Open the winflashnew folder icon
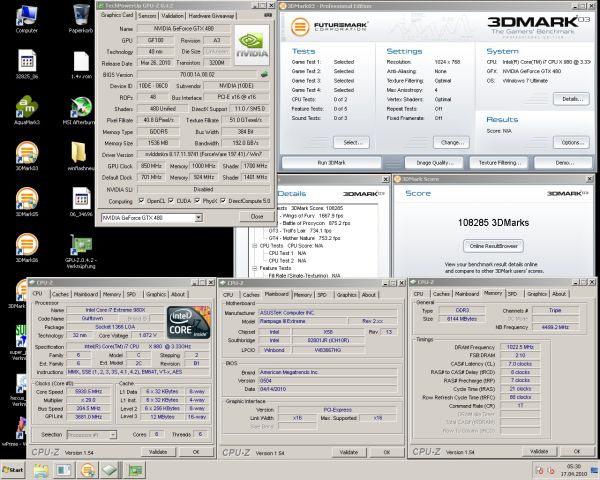 click(80, 156)
